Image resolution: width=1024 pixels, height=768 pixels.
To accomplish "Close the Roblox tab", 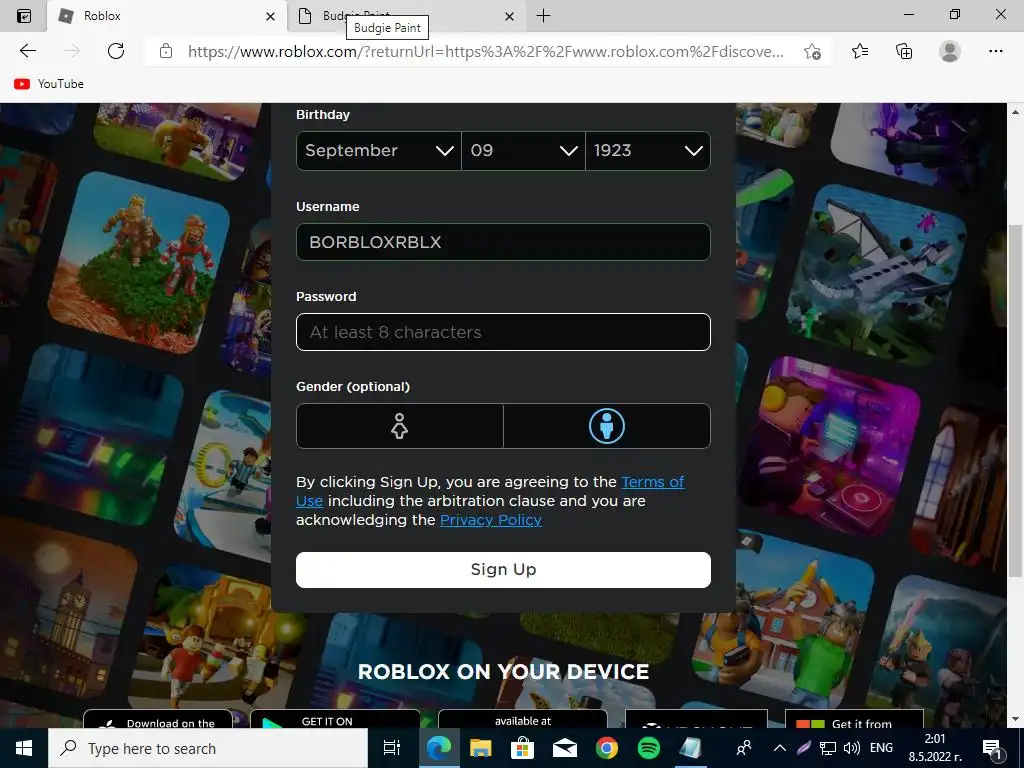I will click(x=270, y=16).
